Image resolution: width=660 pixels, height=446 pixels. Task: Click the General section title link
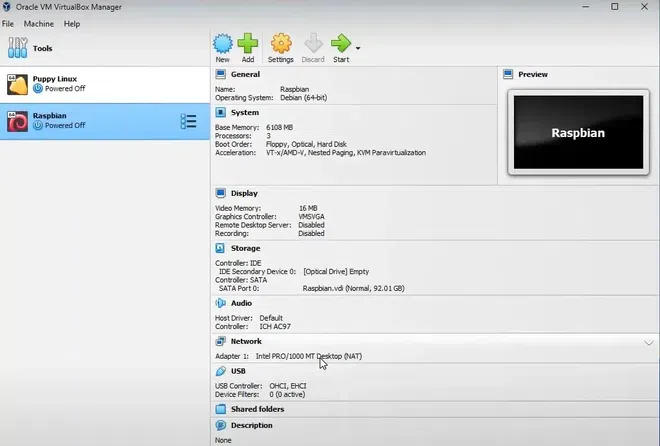coord(245,74)
